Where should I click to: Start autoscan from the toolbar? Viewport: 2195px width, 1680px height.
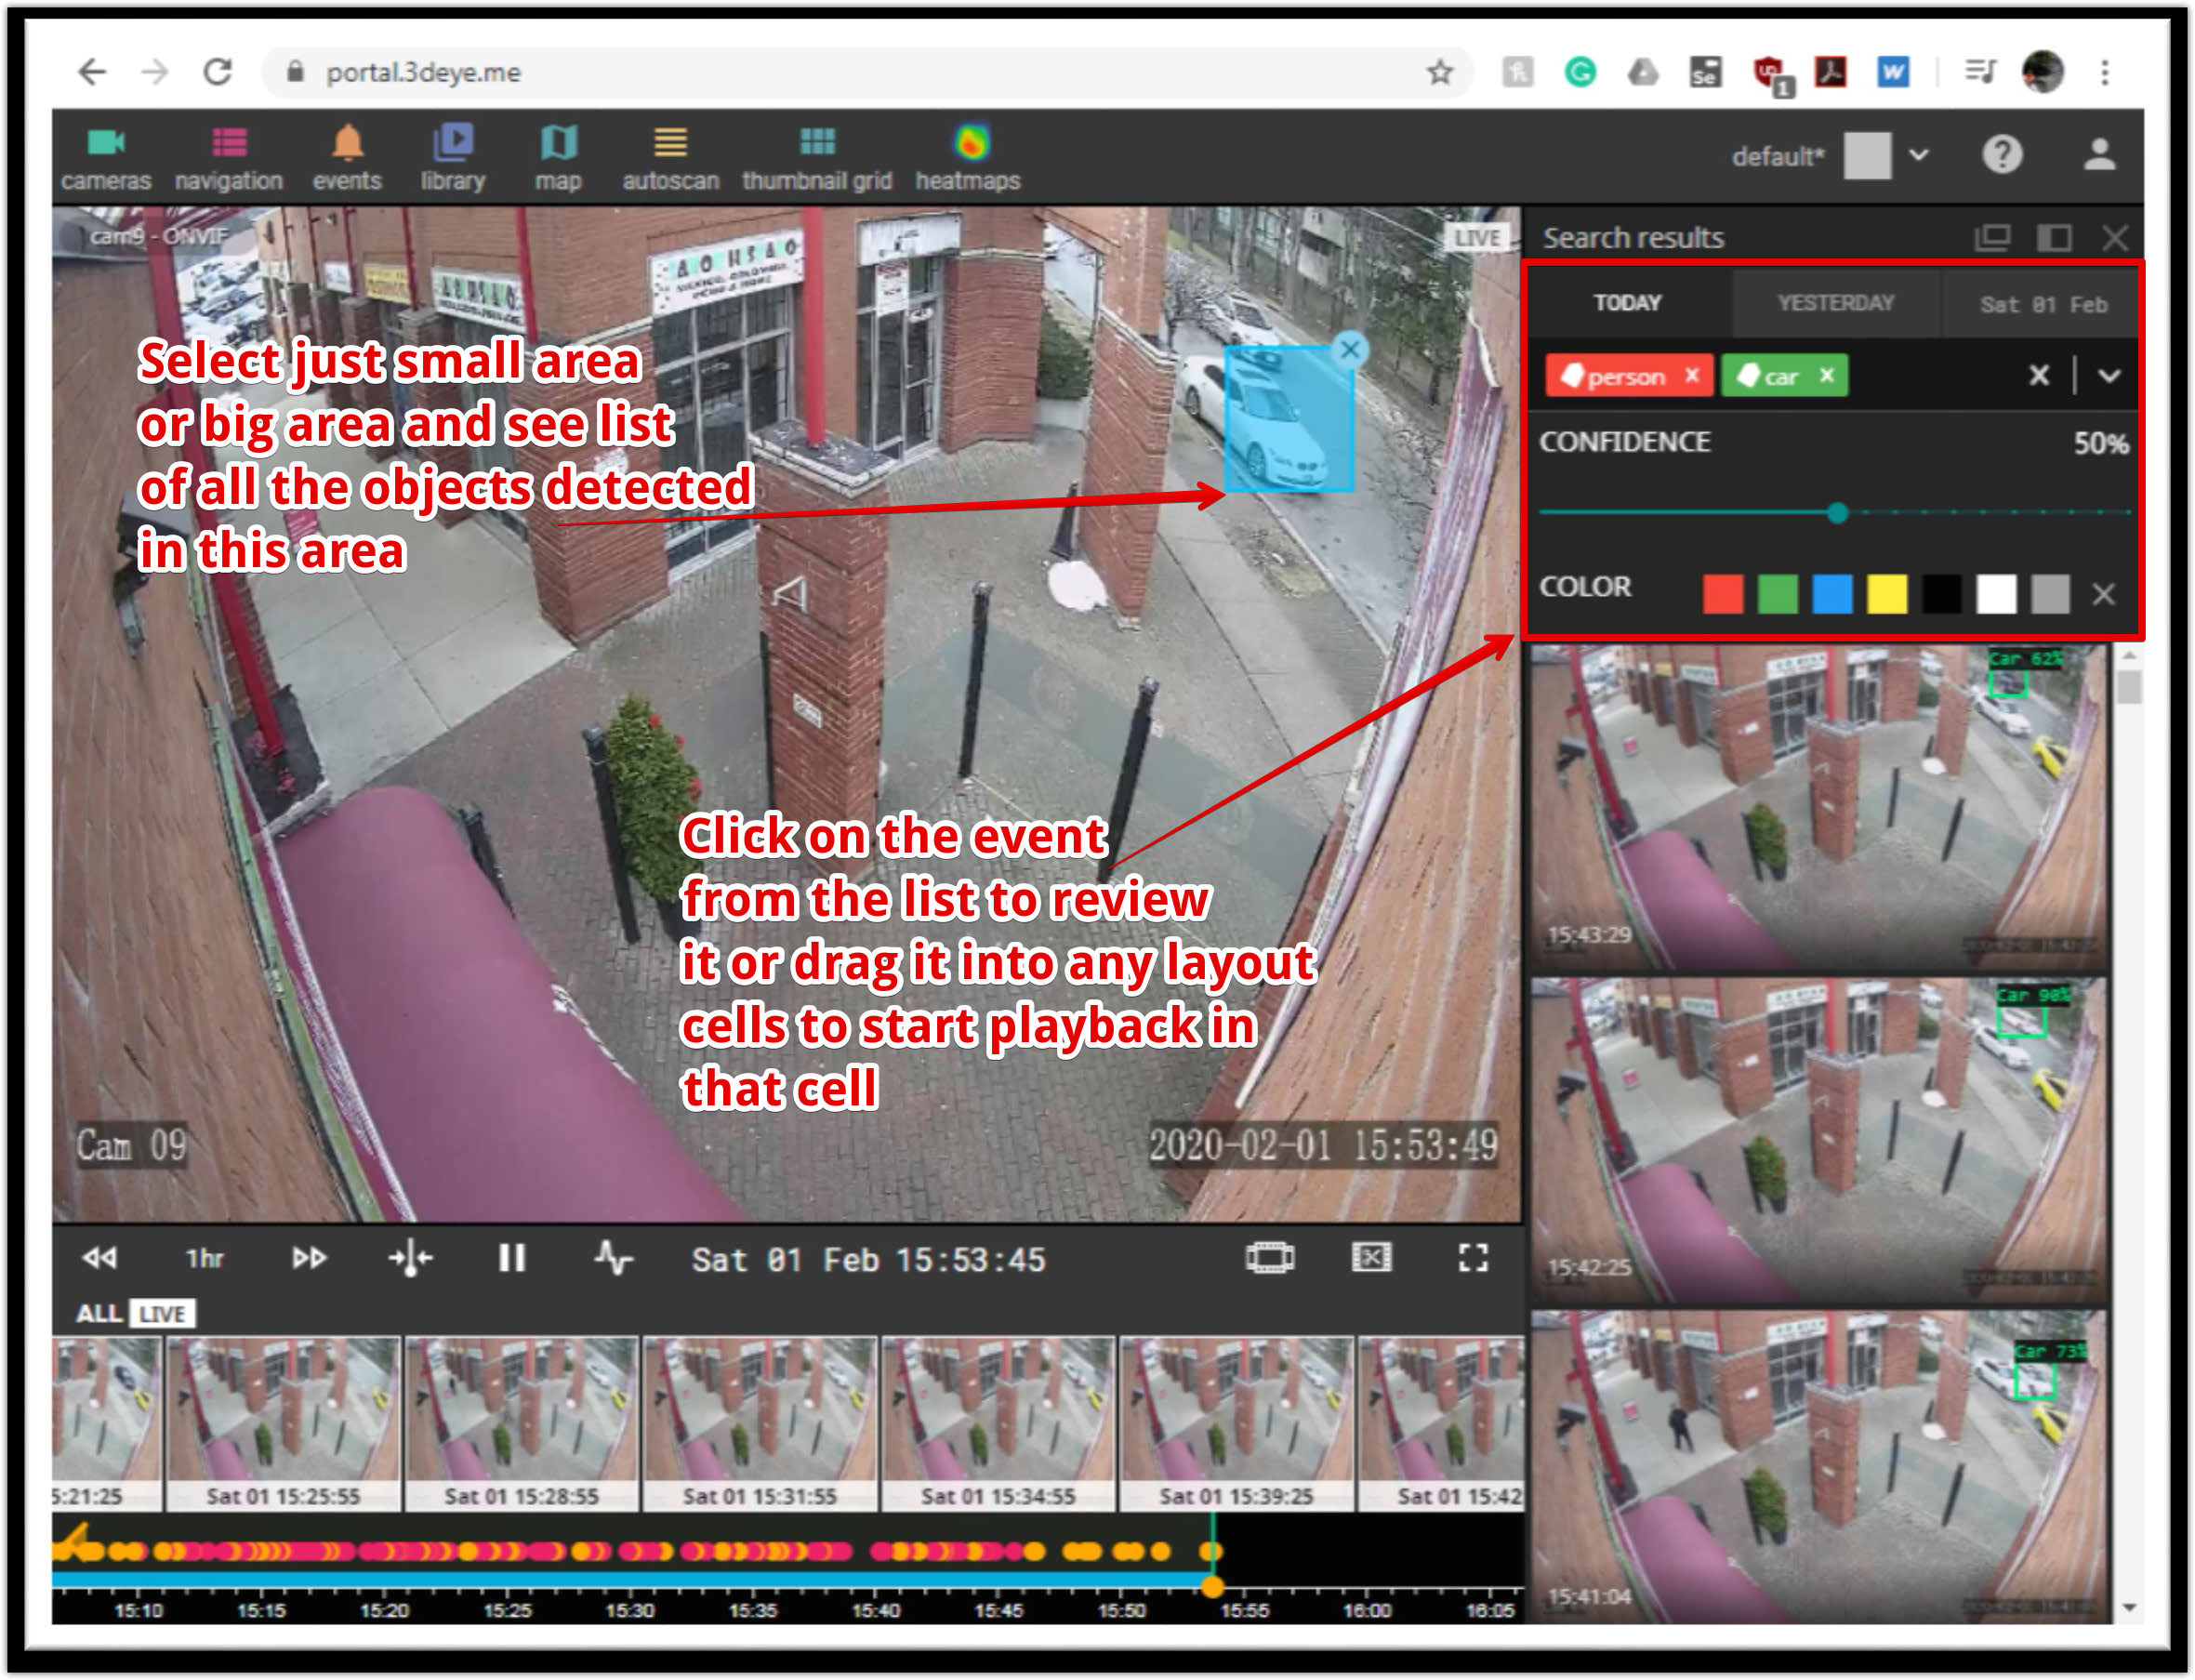pyautogui.click(x=670, y=158)
